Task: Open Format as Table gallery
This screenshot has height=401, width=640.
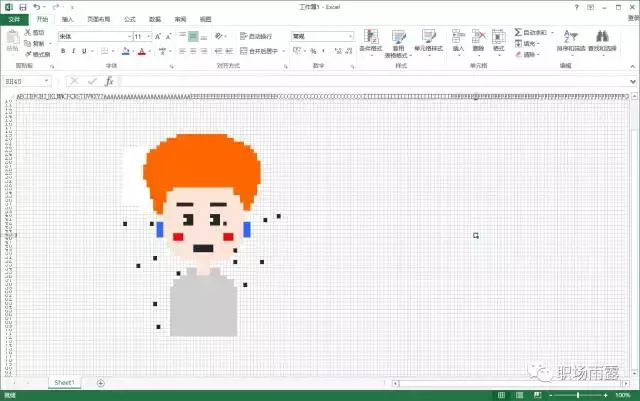Action: click(398, 43)
